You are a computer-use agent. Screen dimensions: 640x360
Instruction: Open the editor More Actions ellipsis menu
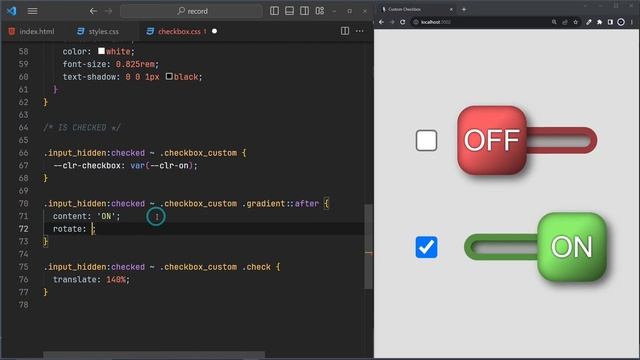click(x=360, y=31)
